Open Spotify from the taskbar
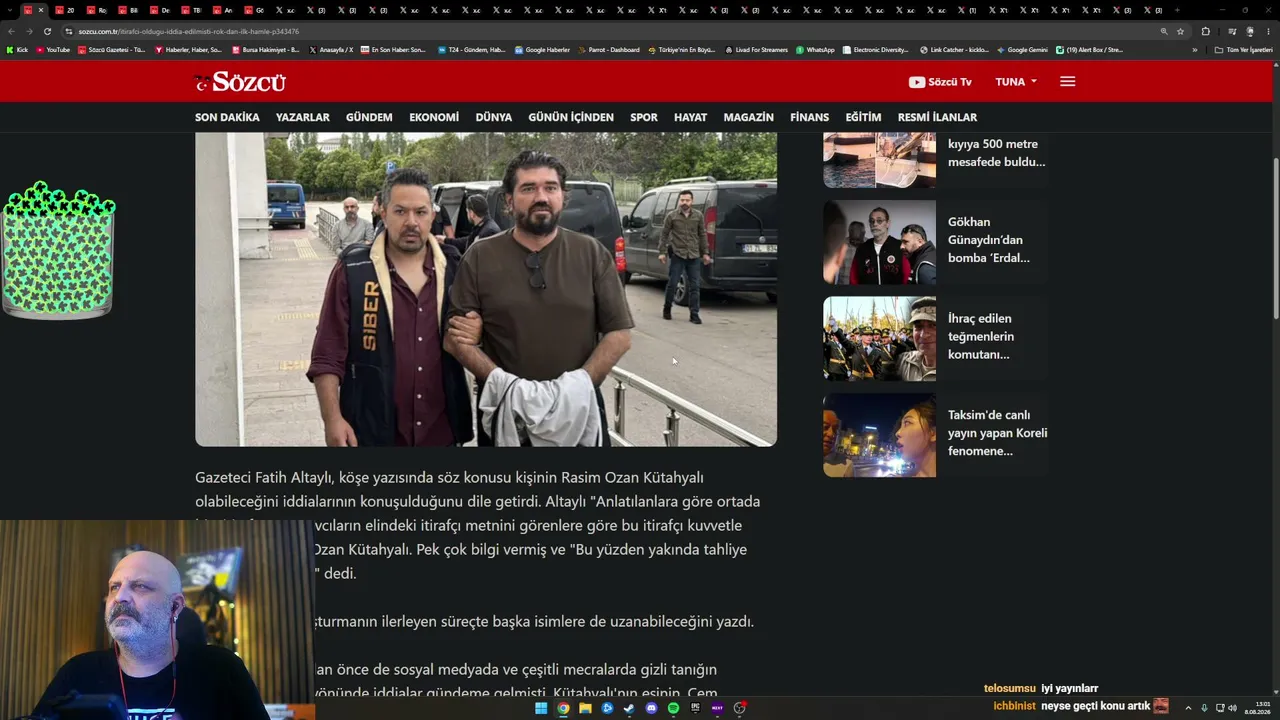 point(673,708)
